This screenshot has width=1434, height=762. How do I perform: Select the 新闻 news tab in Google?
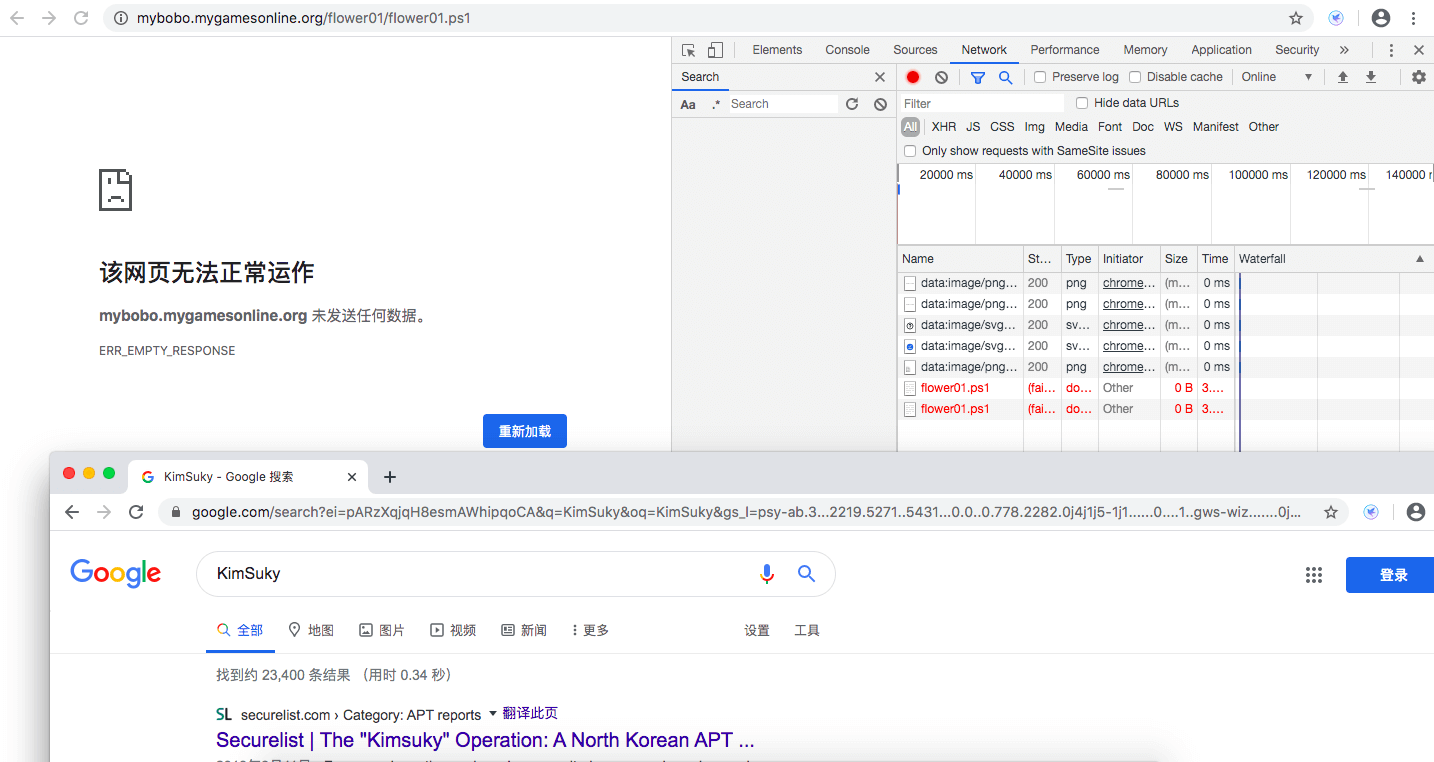(x=524, y=630)
